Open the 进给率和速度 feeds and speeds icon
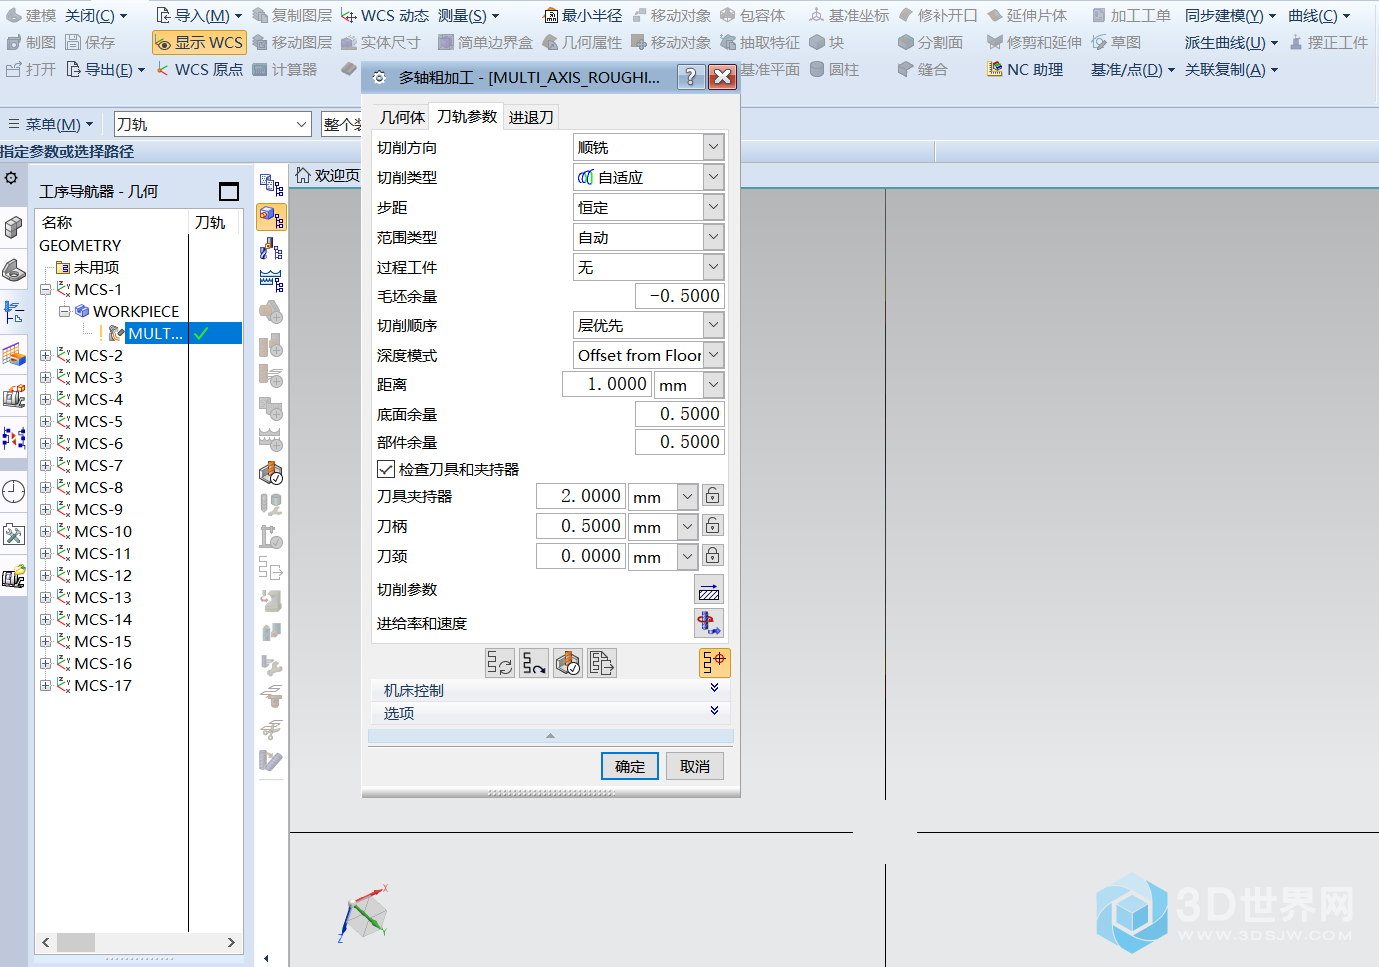This screenshot has height=967, width=1379. (x=709, y=623)
